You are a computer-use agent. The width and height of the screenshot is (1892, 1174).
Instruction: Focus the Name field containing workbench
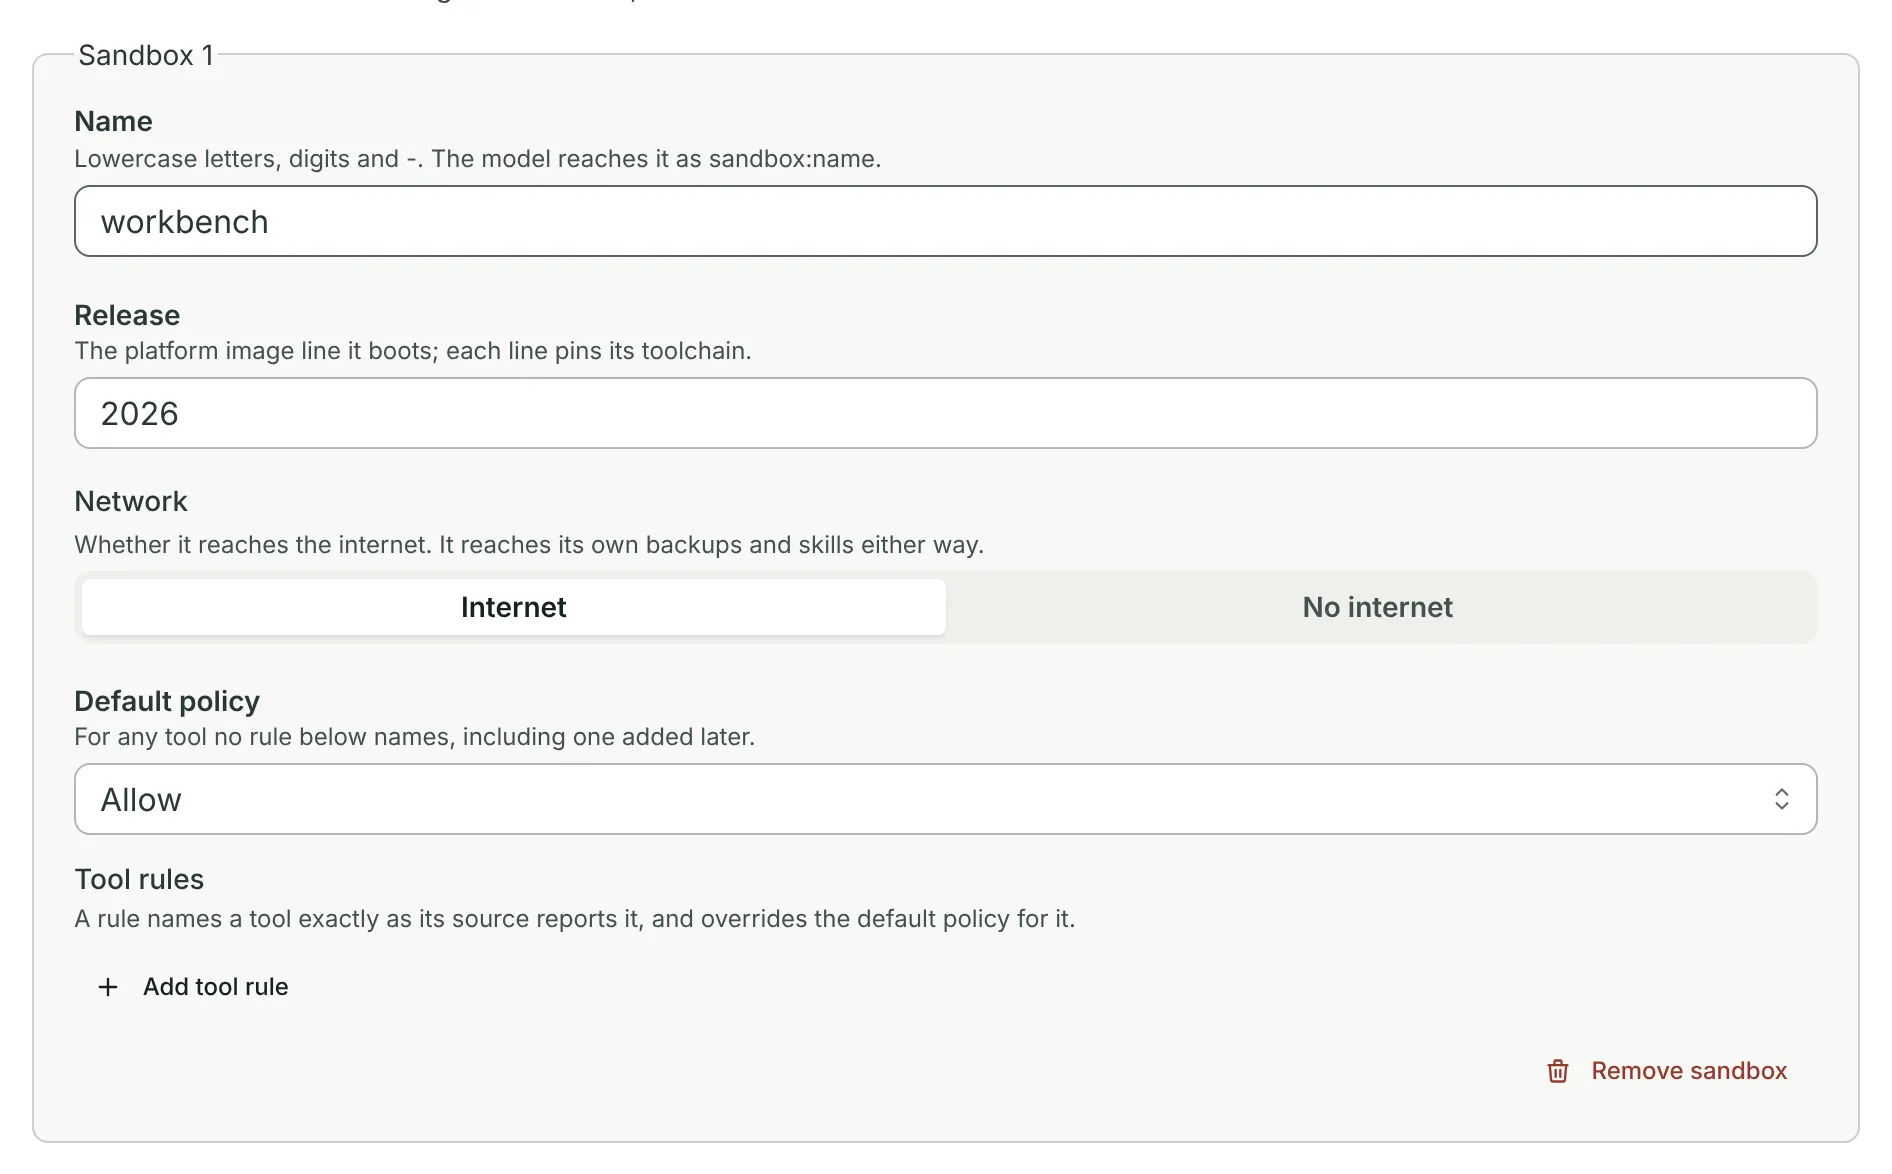click(x=945, y=221)
